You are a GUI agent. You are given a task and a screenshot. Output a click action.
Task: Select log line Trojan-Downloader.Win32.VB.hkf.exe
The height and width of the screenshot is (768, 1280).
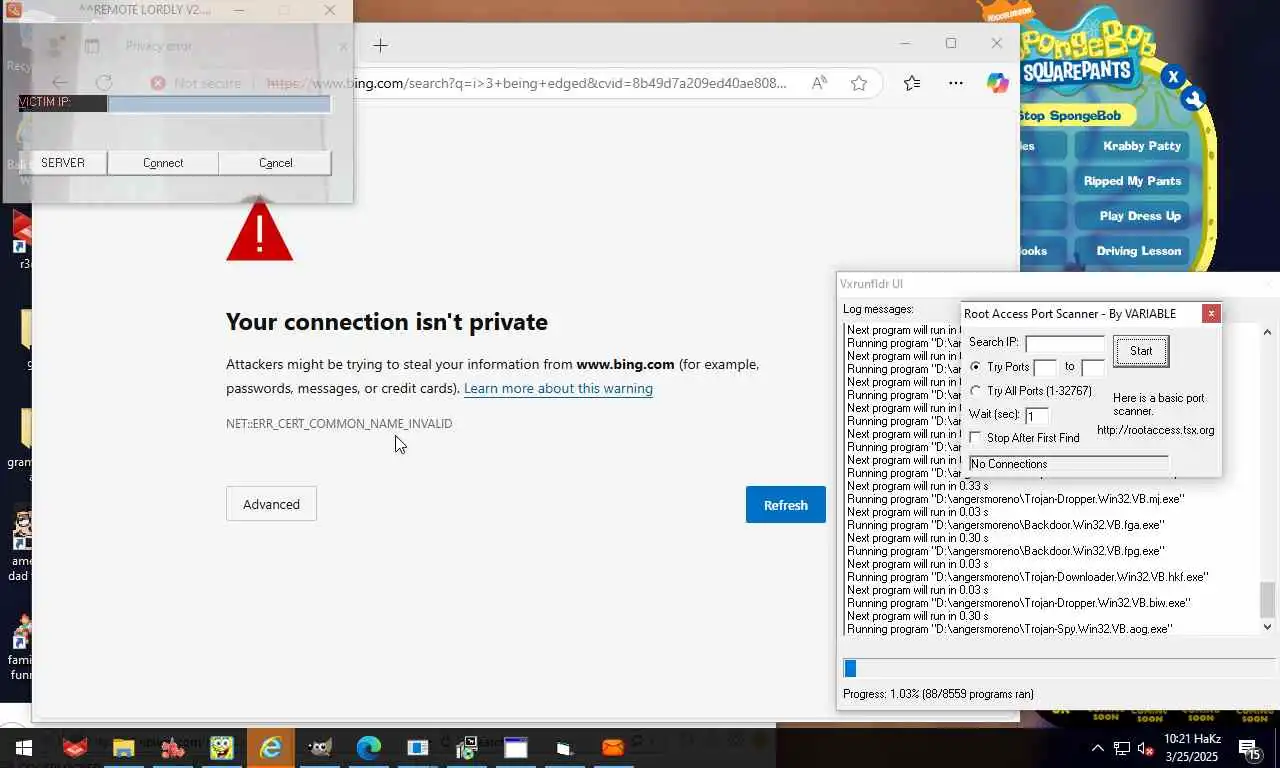1027,576
